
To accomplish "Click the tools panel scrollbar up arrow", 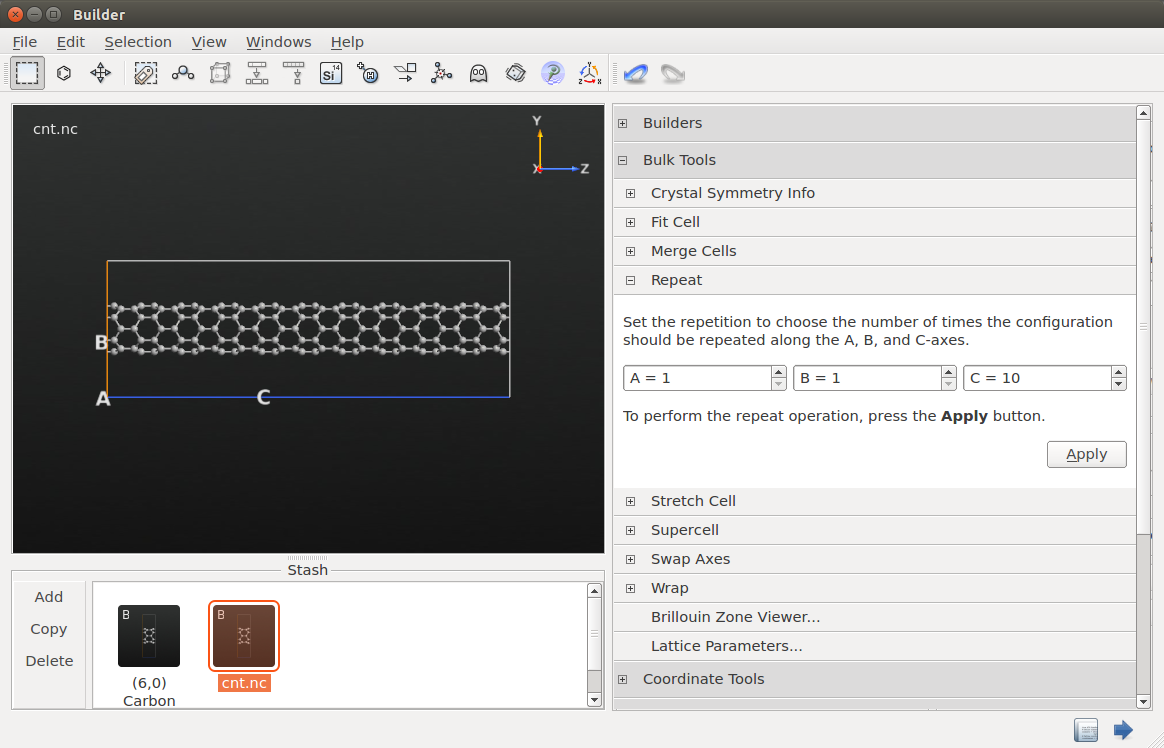I will [1143, 113].
